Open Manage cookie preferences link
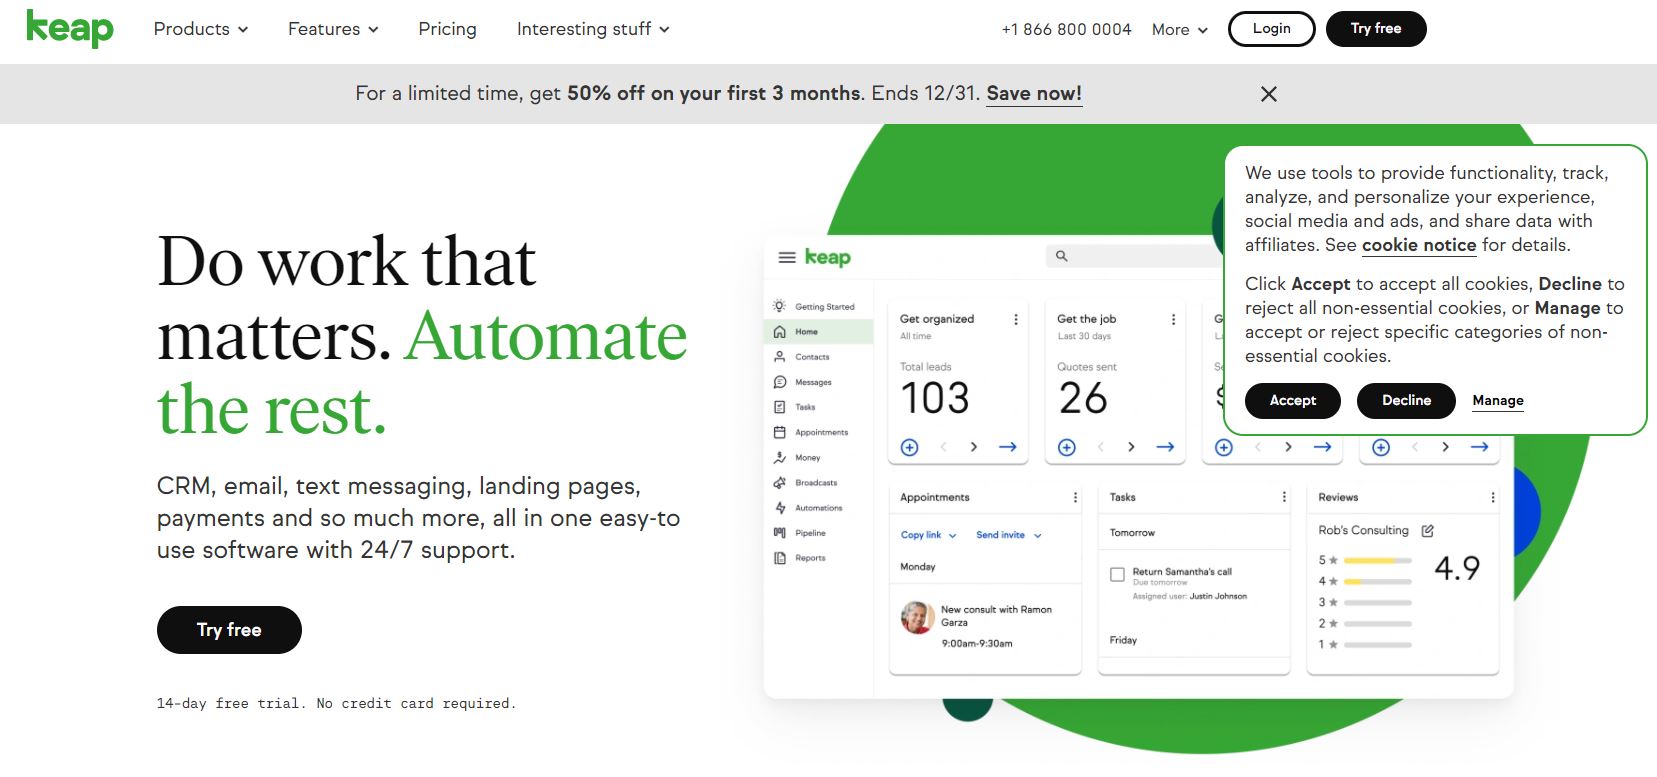The height and width of the screenshot is (777, 1657). point(1498,400)
